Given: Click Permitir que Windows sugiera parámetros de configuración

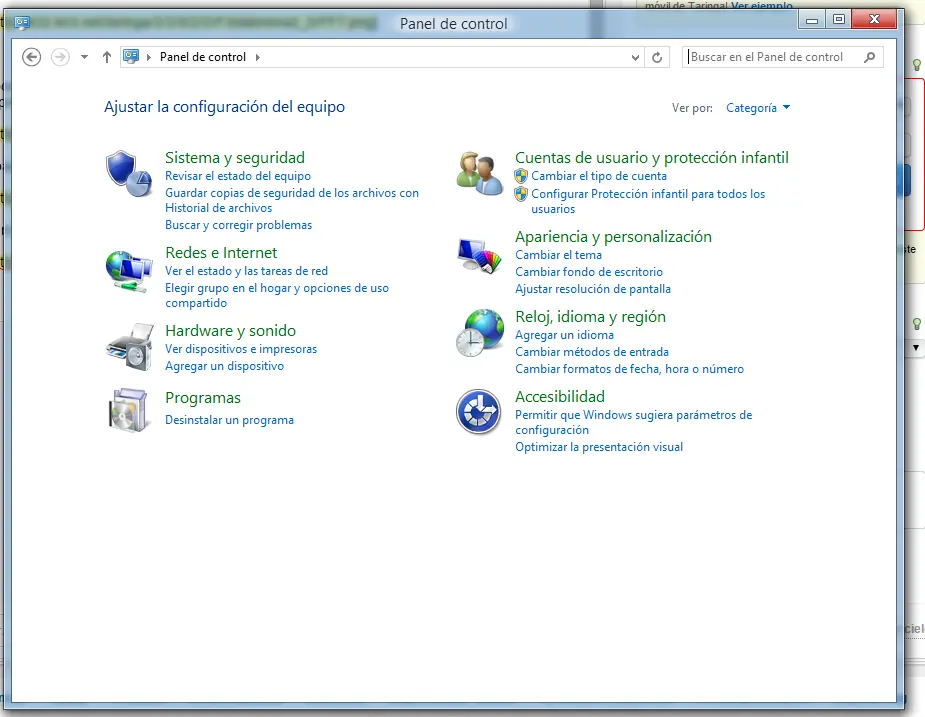Looking at the screenshot, I should tap(634, 423).
